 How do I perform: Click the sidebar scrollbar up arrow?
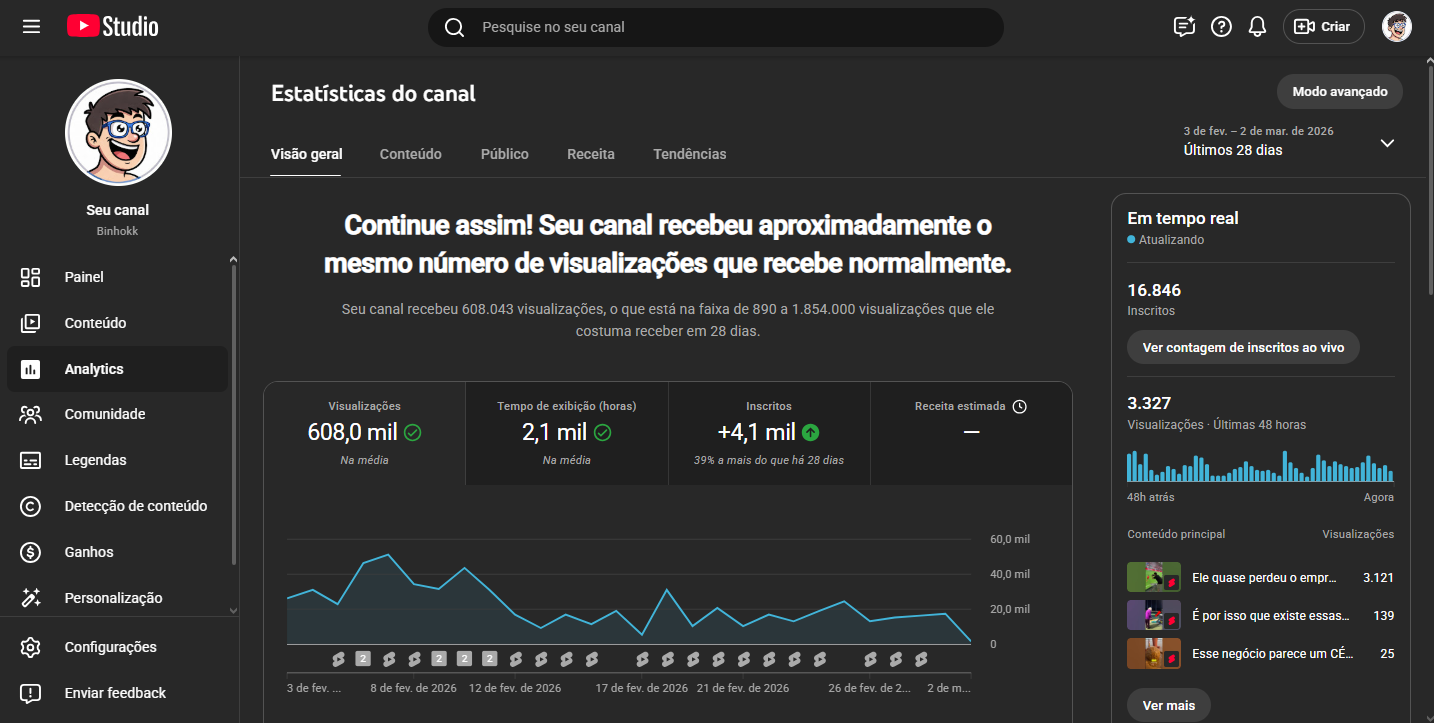pyautogui.click(x=233, y=260)
